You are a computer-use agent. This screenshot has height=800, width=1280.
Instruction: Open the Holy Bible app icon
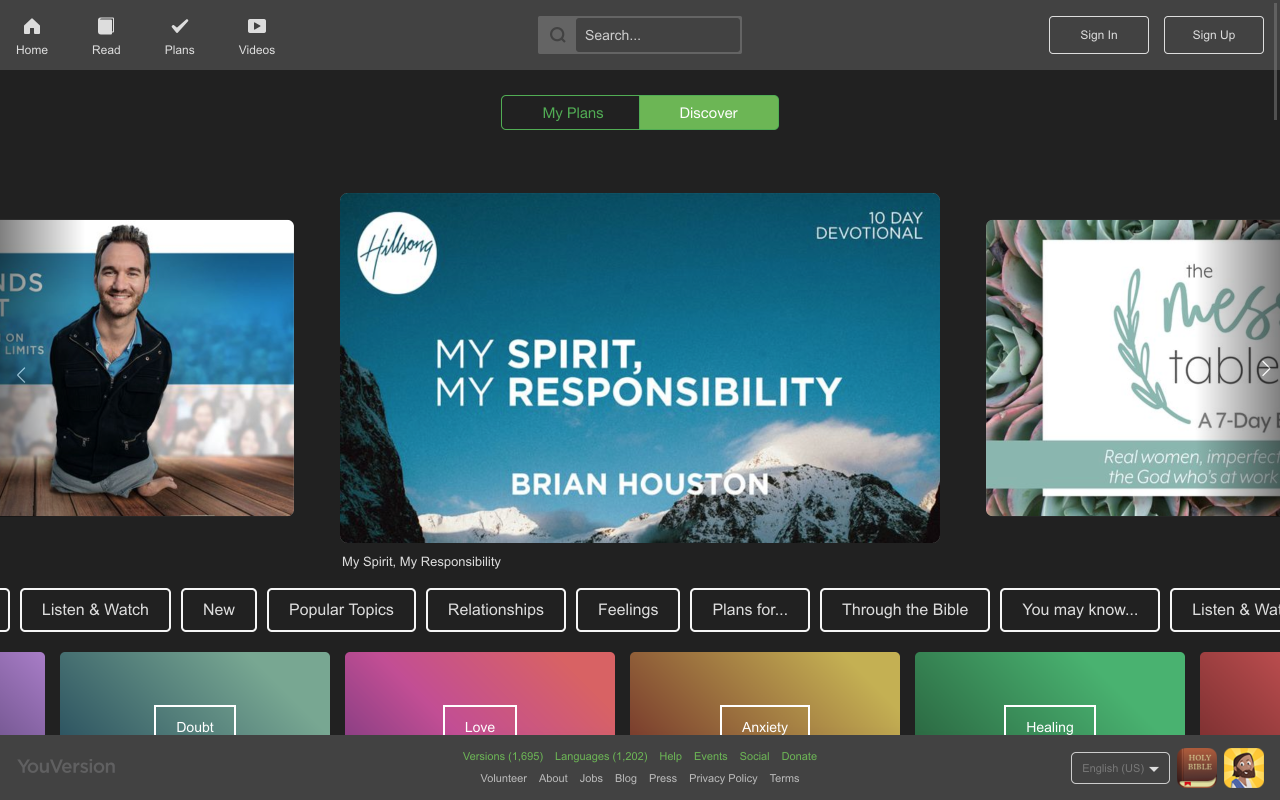1198,768
